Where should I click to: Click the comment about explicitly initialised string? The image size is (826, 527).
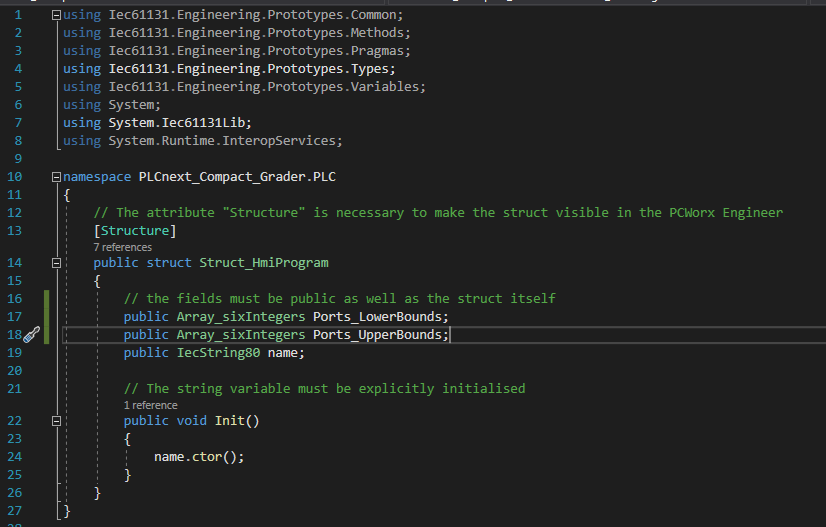(x=324, y=388)
